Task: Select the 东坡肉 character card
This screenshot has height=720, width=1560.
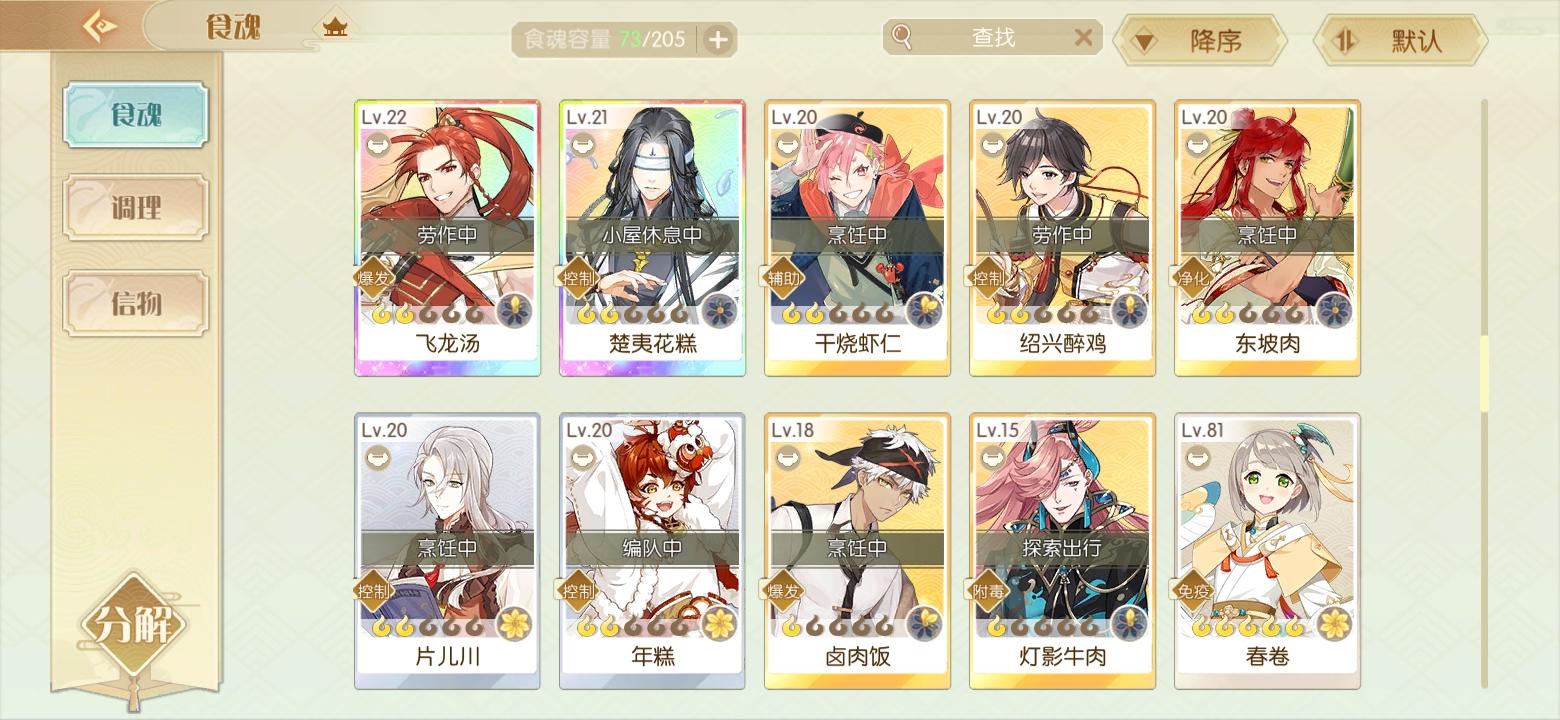Action: [1267, 238]
